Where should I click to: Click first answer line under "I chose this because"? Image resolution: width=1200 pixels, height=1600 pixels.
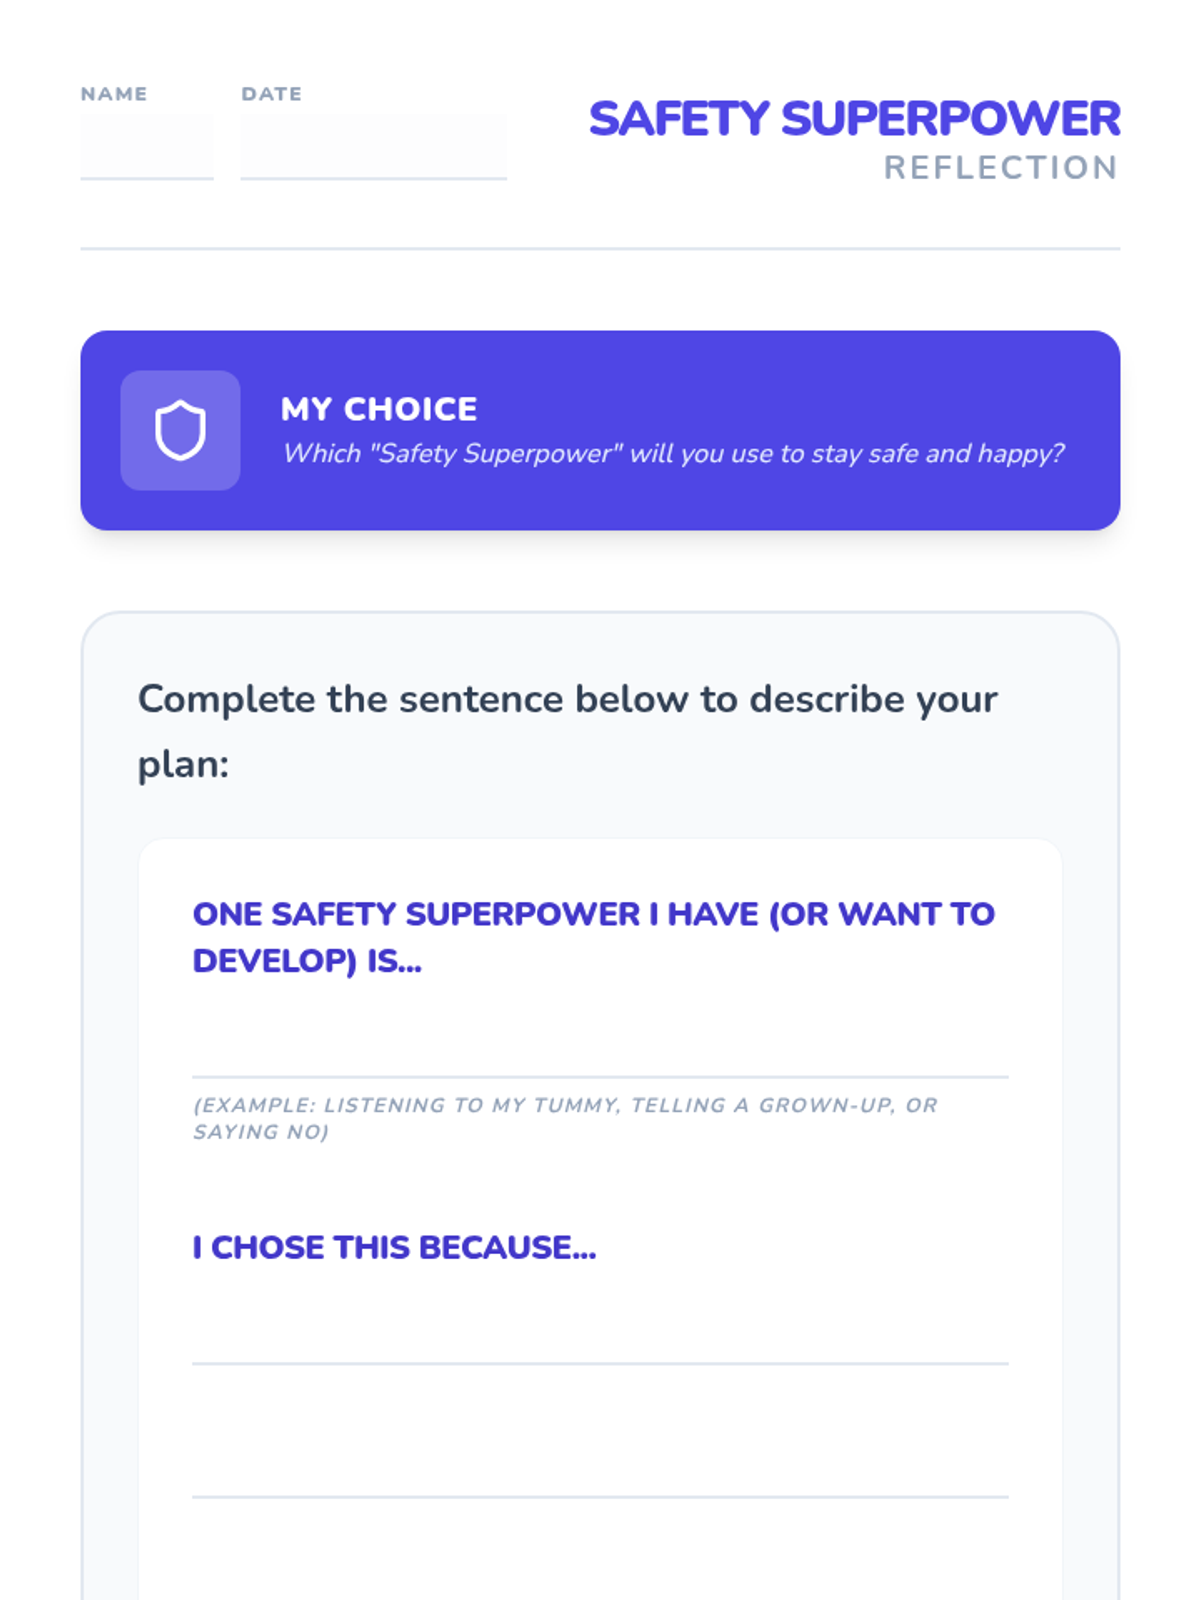600,1338
